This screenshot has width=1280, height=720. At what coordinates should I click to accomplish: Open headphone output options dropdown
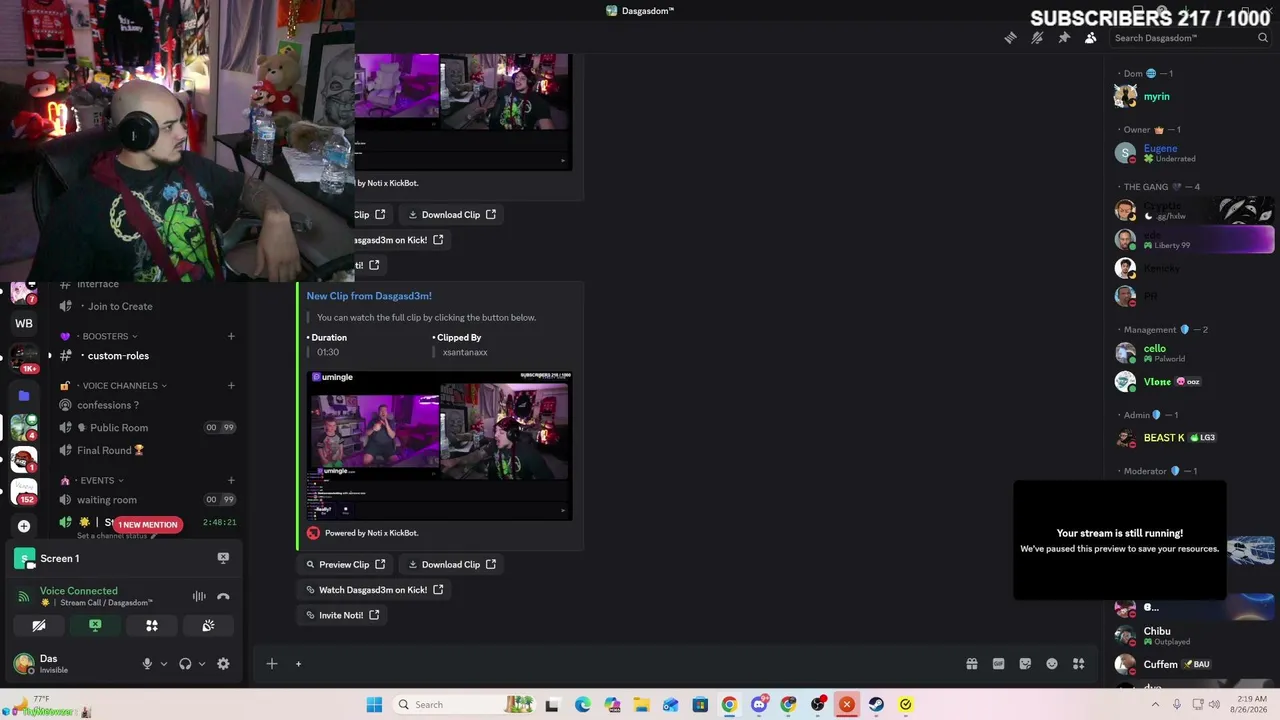[x=202, y=664]
